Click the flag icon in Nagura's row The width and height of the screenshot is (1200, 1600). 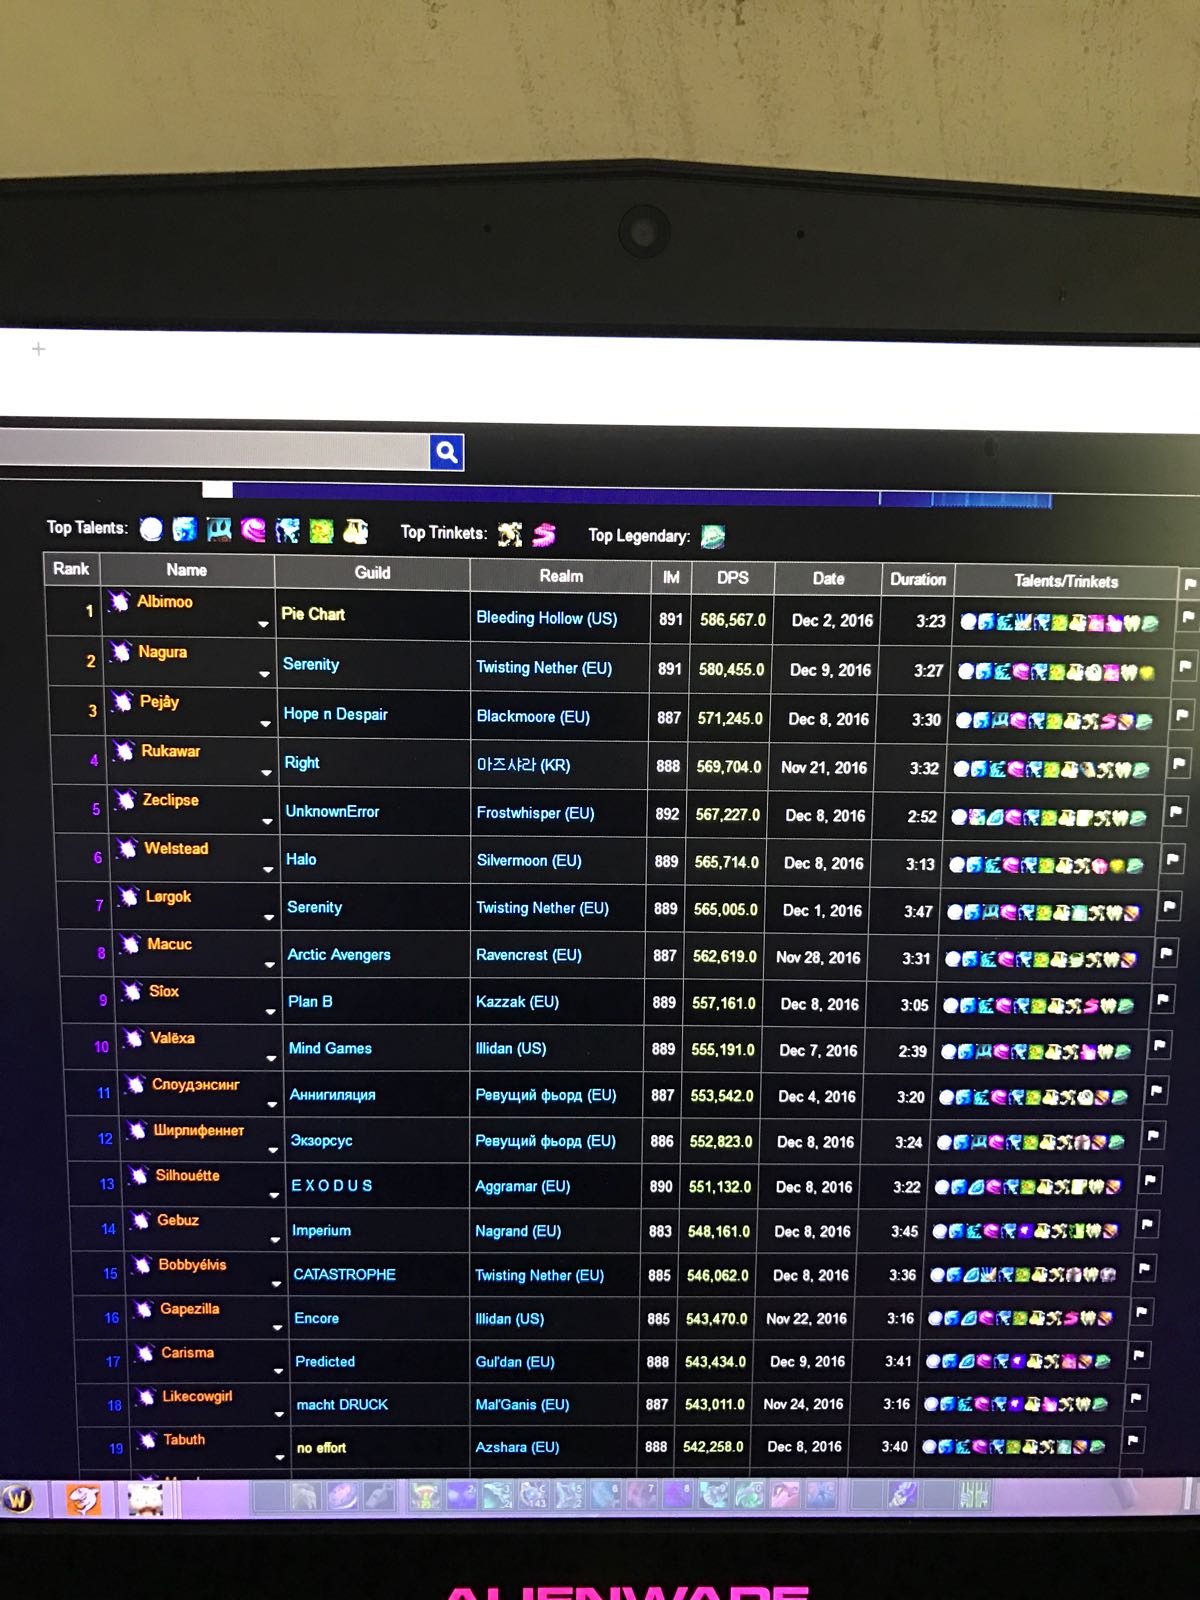(x=1185, y=666)
